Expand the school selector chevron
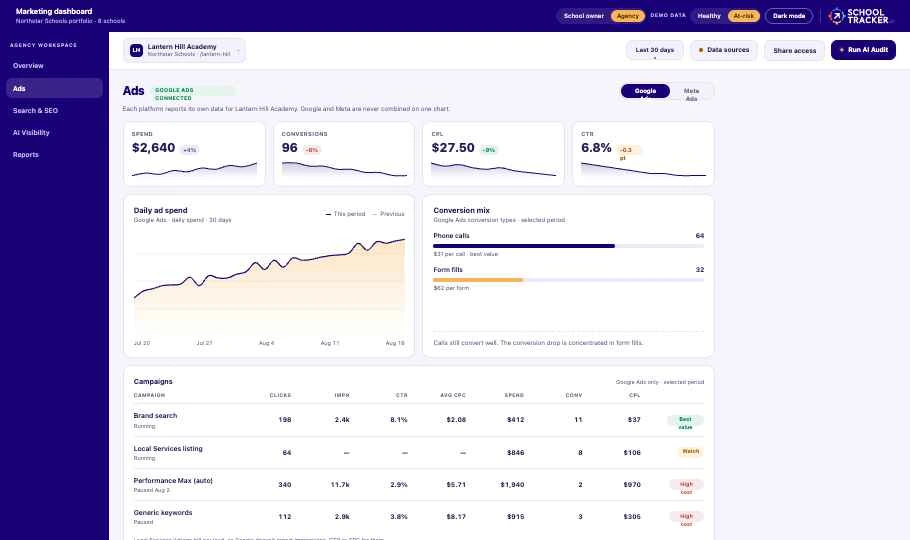Image resolution: width=910 pixels, height=540 pixels. pos(238,51)
